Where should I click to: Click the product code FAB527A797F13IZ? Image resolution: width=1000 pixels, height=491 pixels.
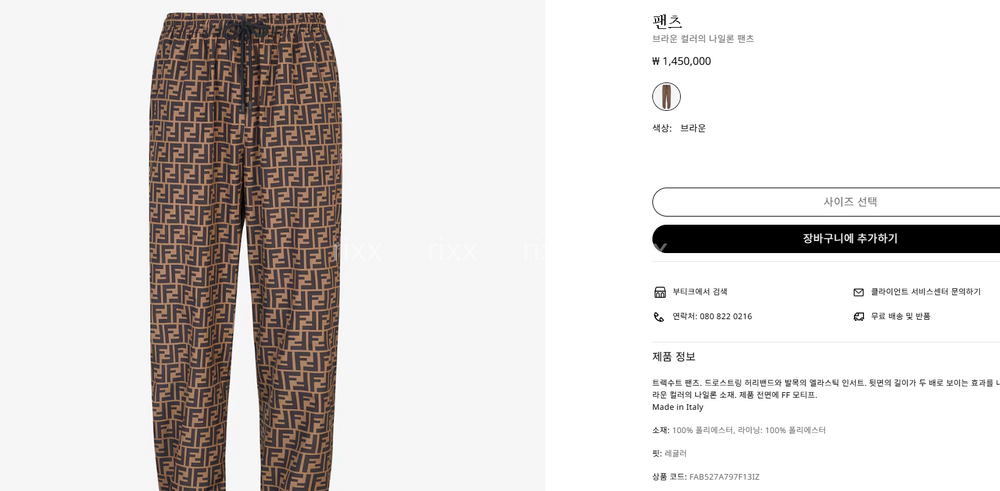[x=724, y=477]
